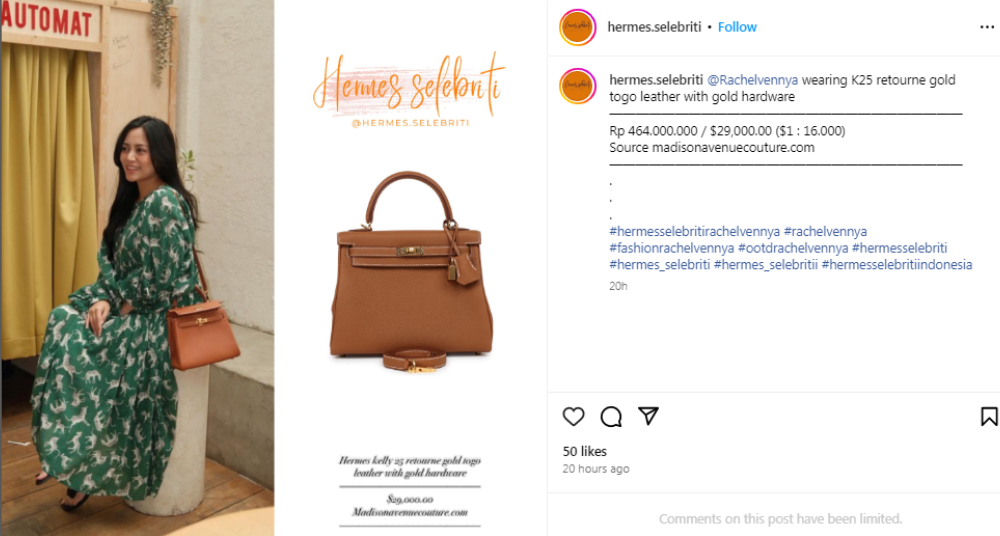Viewport: 1000px width, 536px height.
Task: Like the post with the heart icon
Action: (x=573, y=417)
